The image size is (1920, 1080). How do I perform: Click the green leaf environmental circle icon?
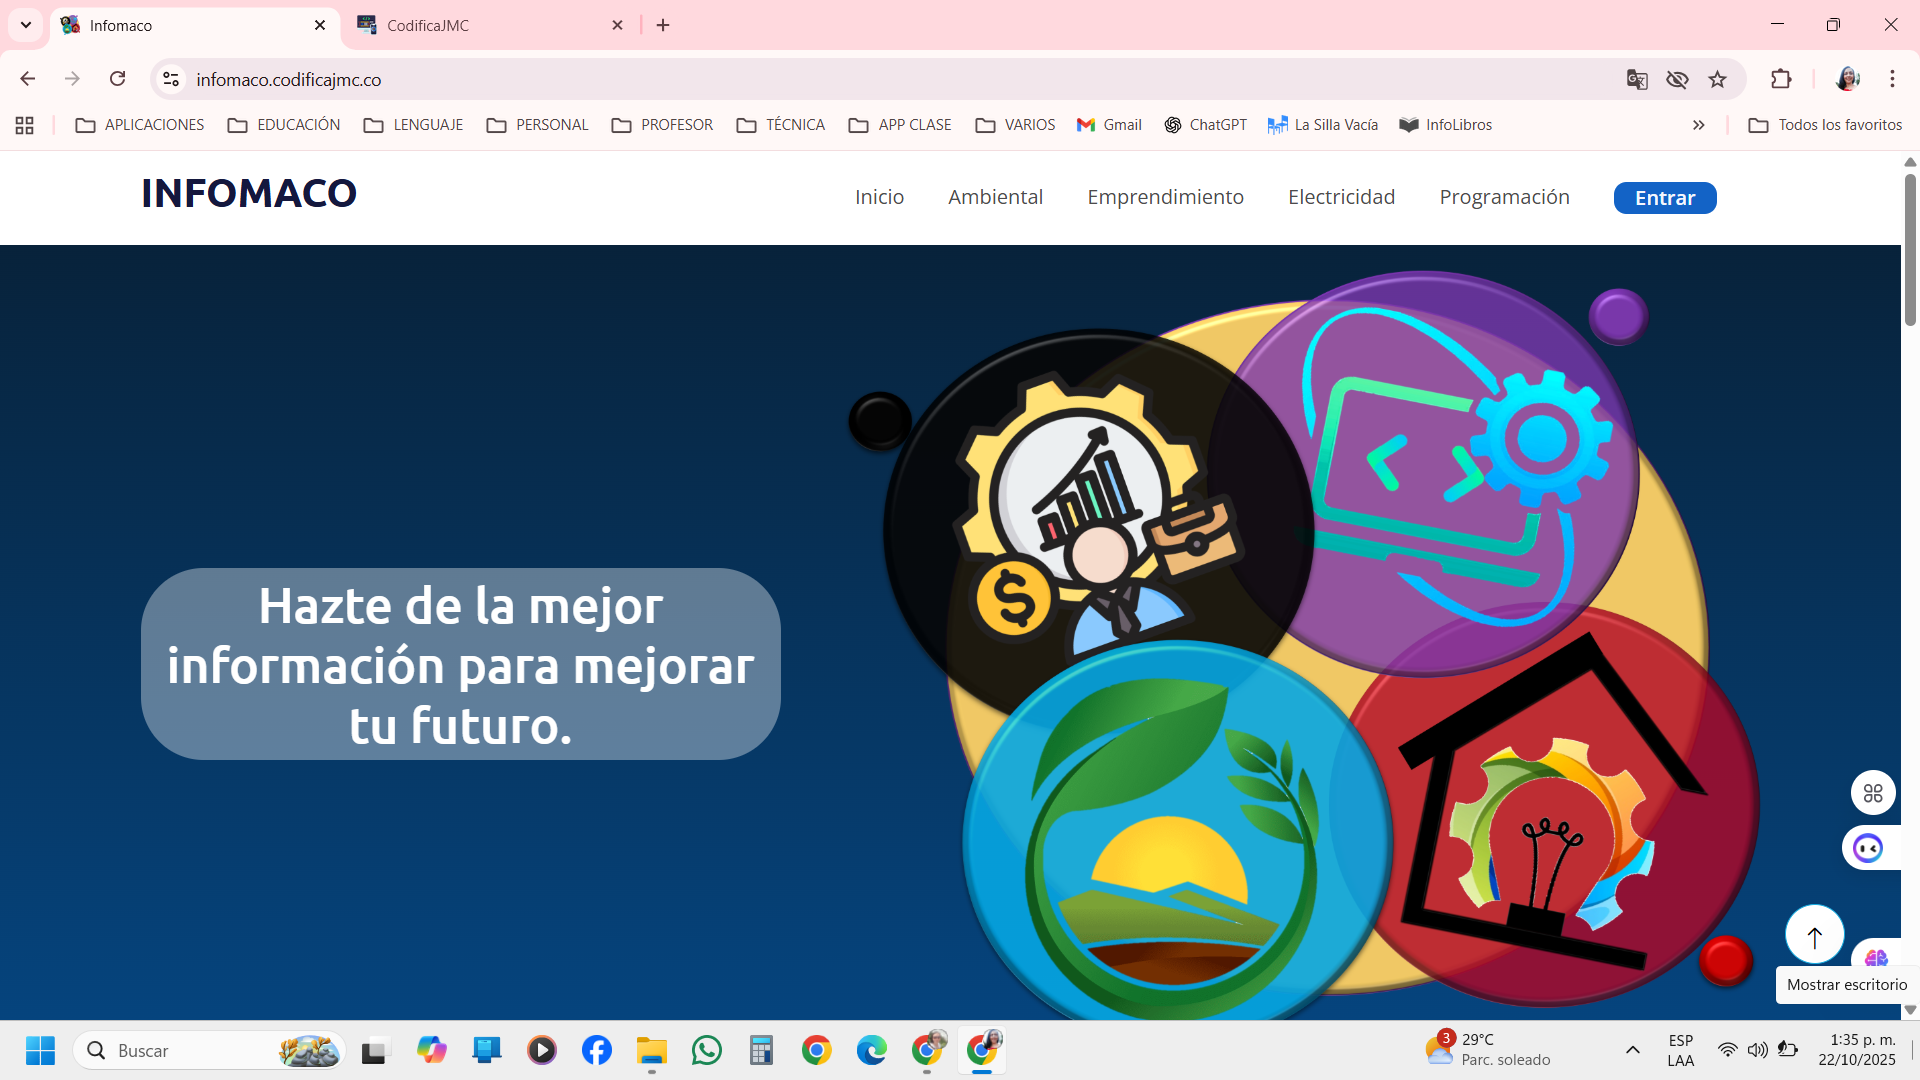(x=1170, y=840)
